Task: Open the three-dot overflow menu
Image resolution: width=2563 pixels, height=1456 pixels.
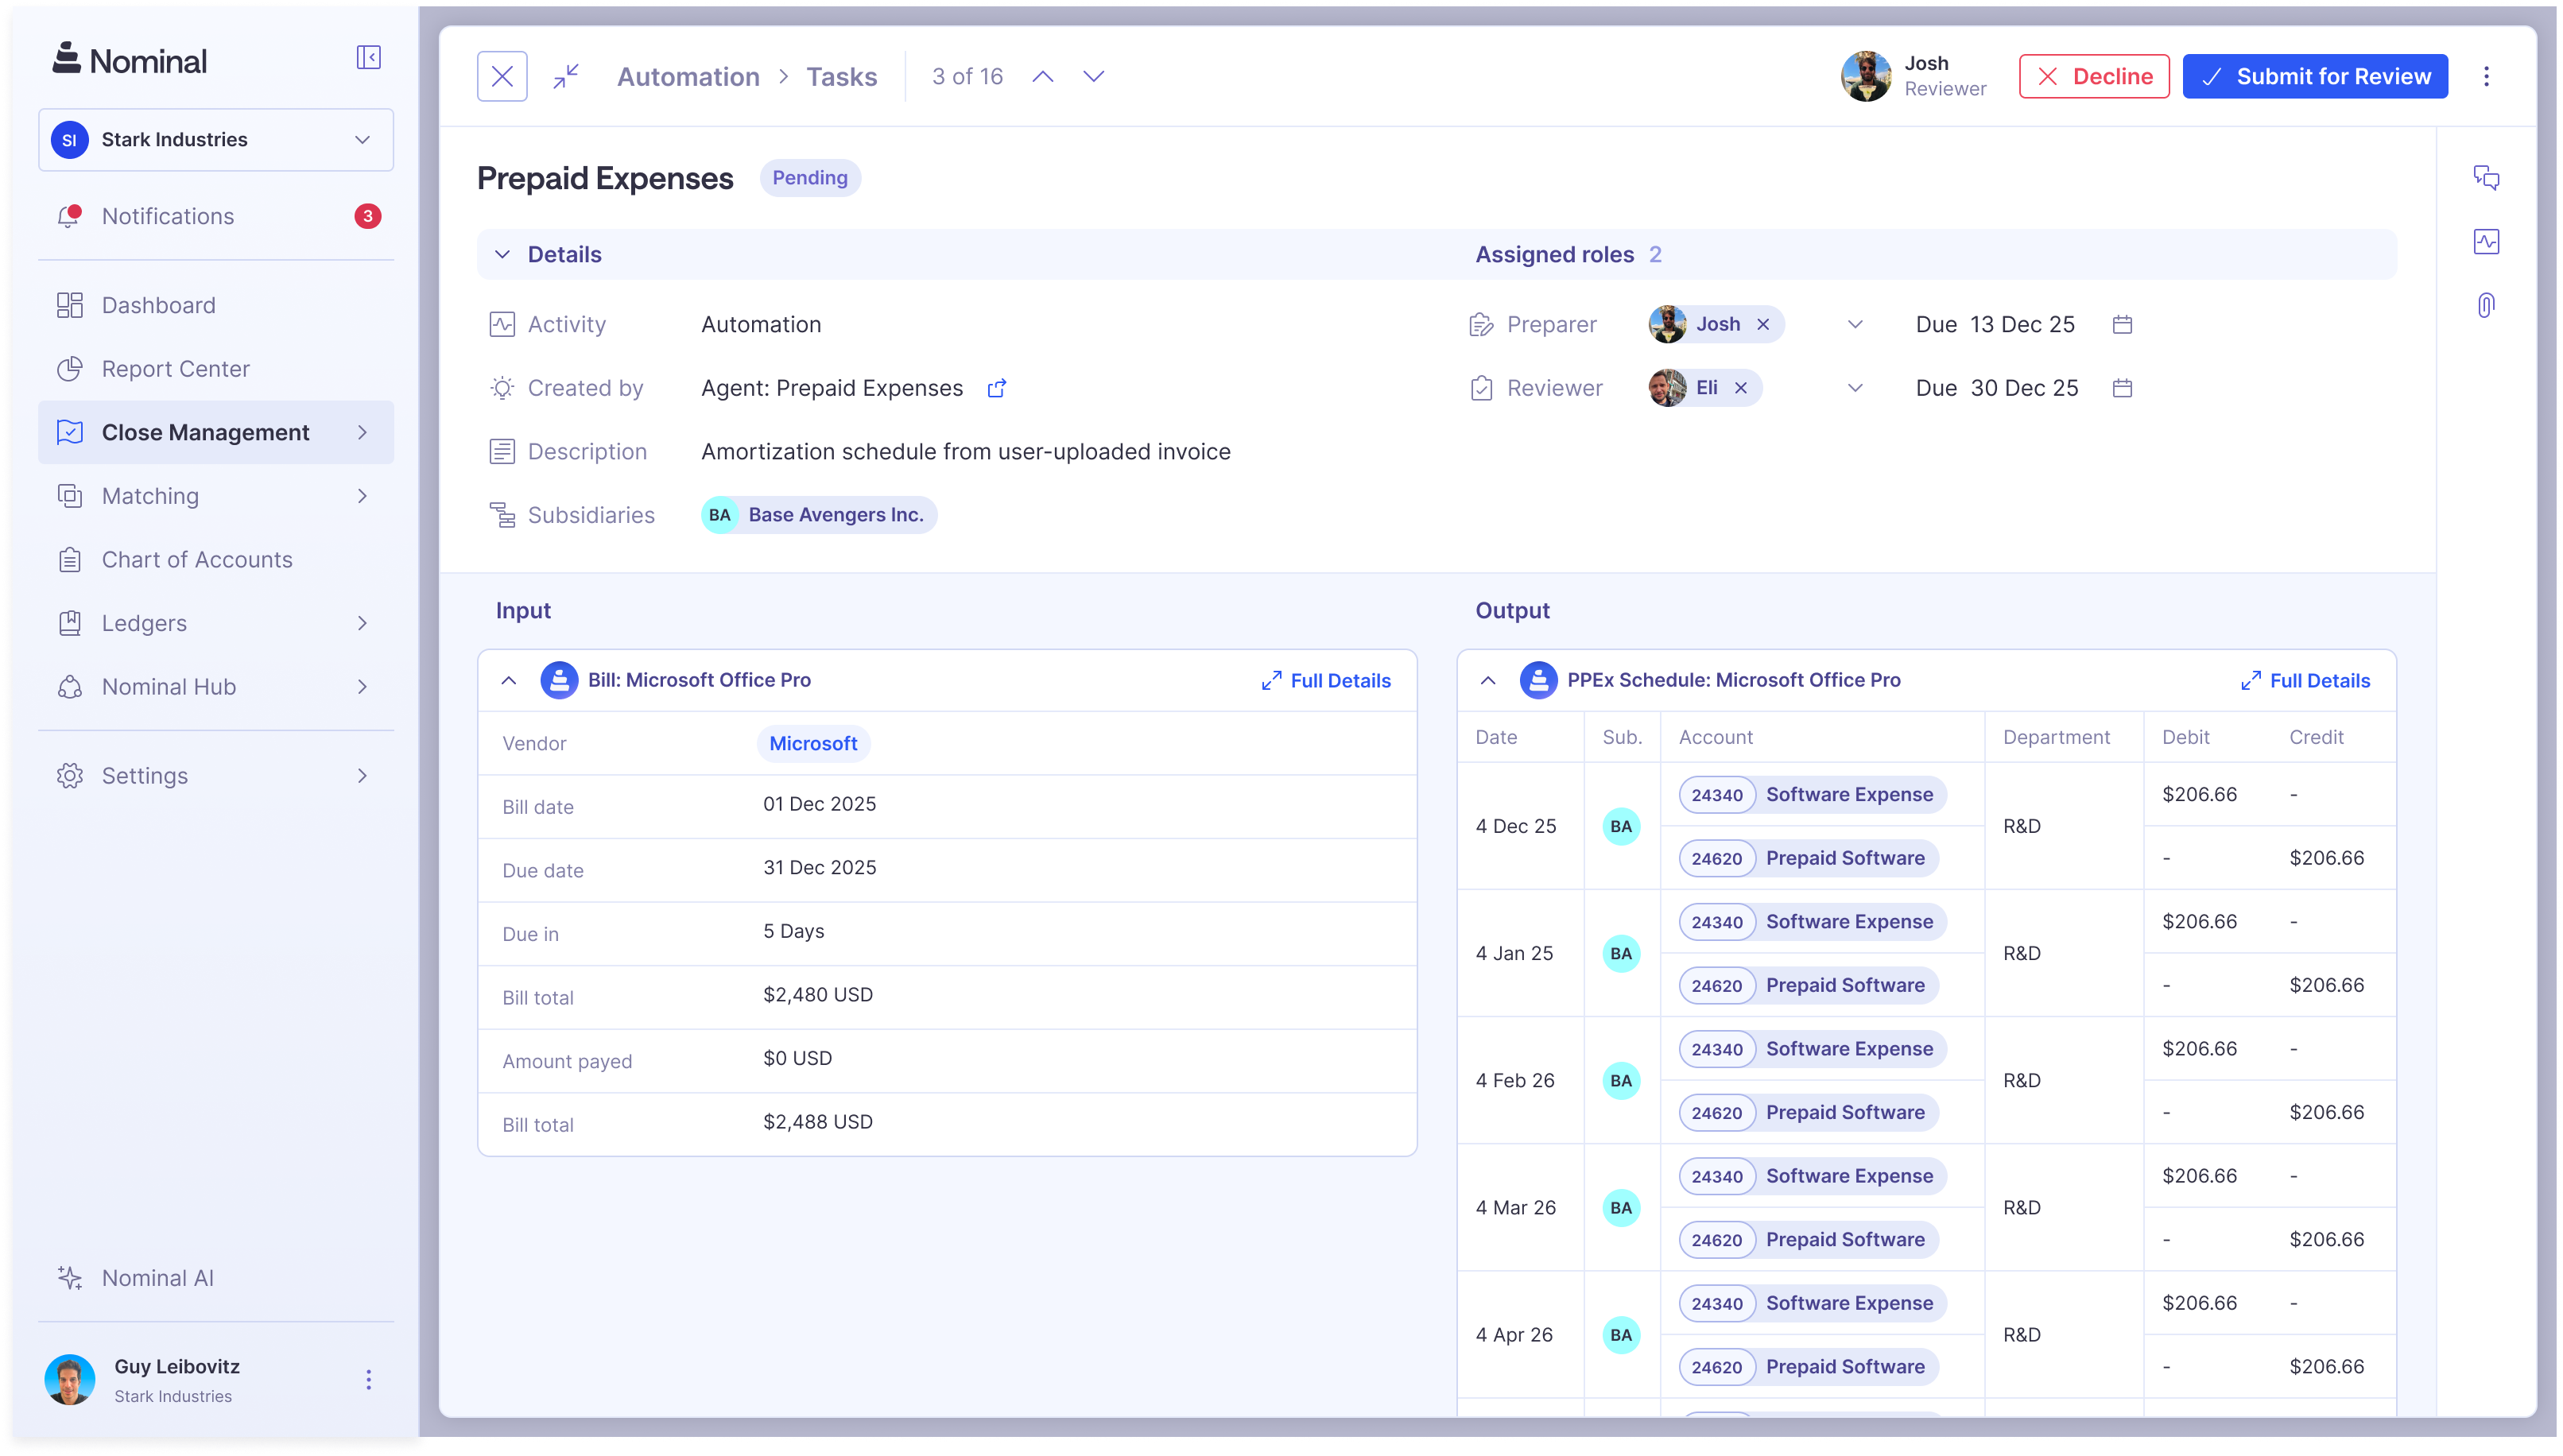Action: [2487, 76]
